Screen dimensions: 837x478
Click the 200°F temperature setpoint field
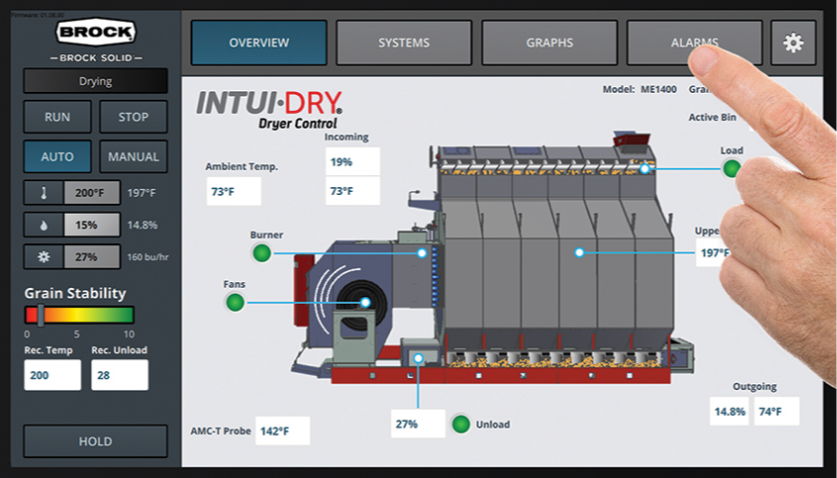[92, 193]
